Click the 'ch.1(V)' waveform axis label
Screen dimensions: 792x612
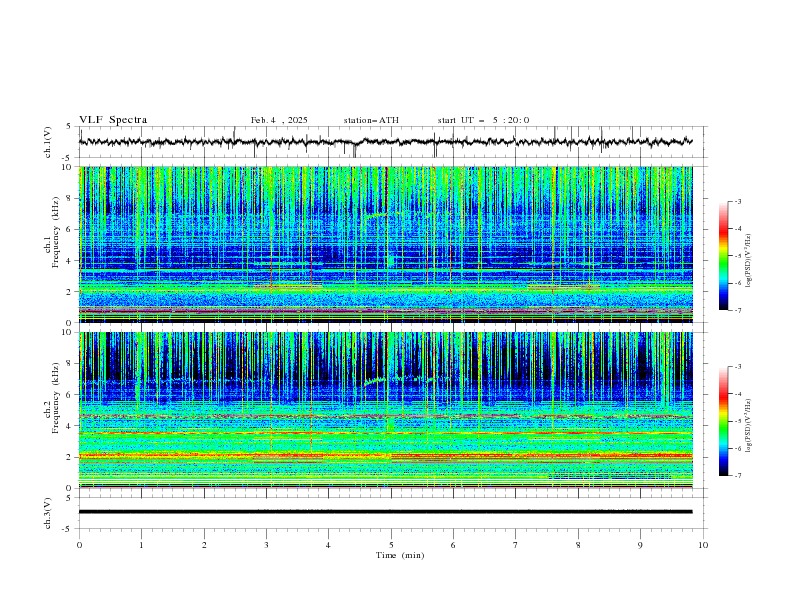click(48, 142)
